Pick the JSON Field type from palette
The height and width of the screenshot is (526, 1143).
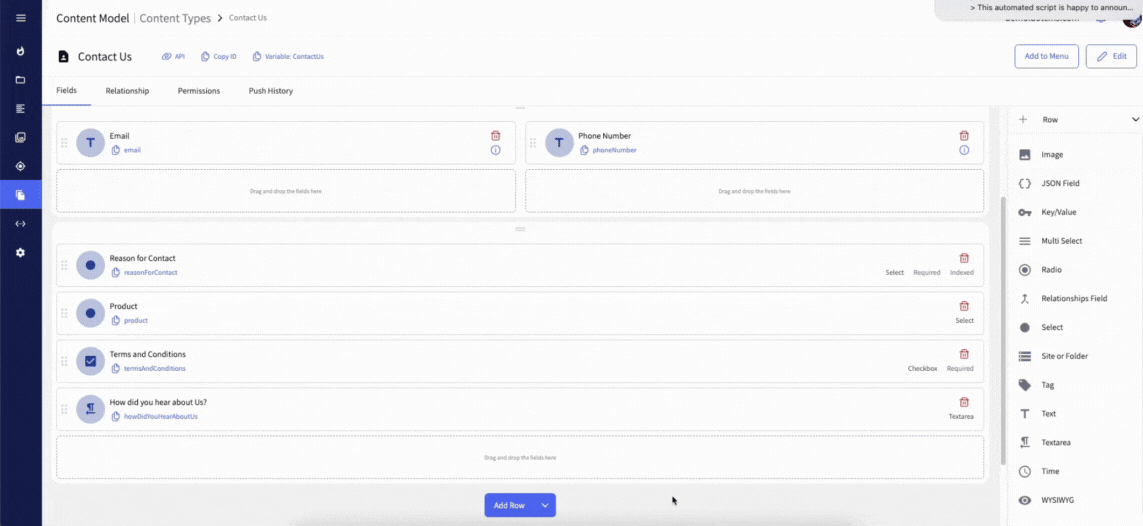click(1060, 184)
